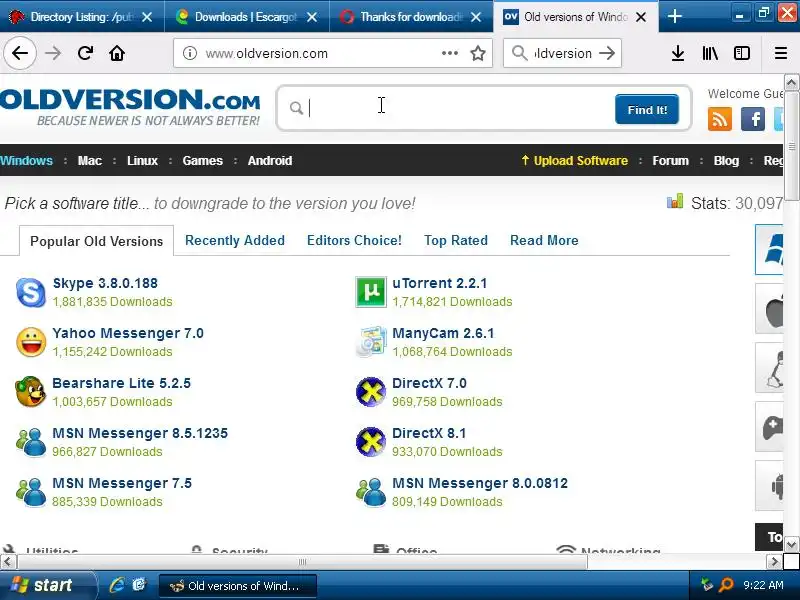
Task: Open the Downloads arrow icon in toolbar
Action: 678,53
